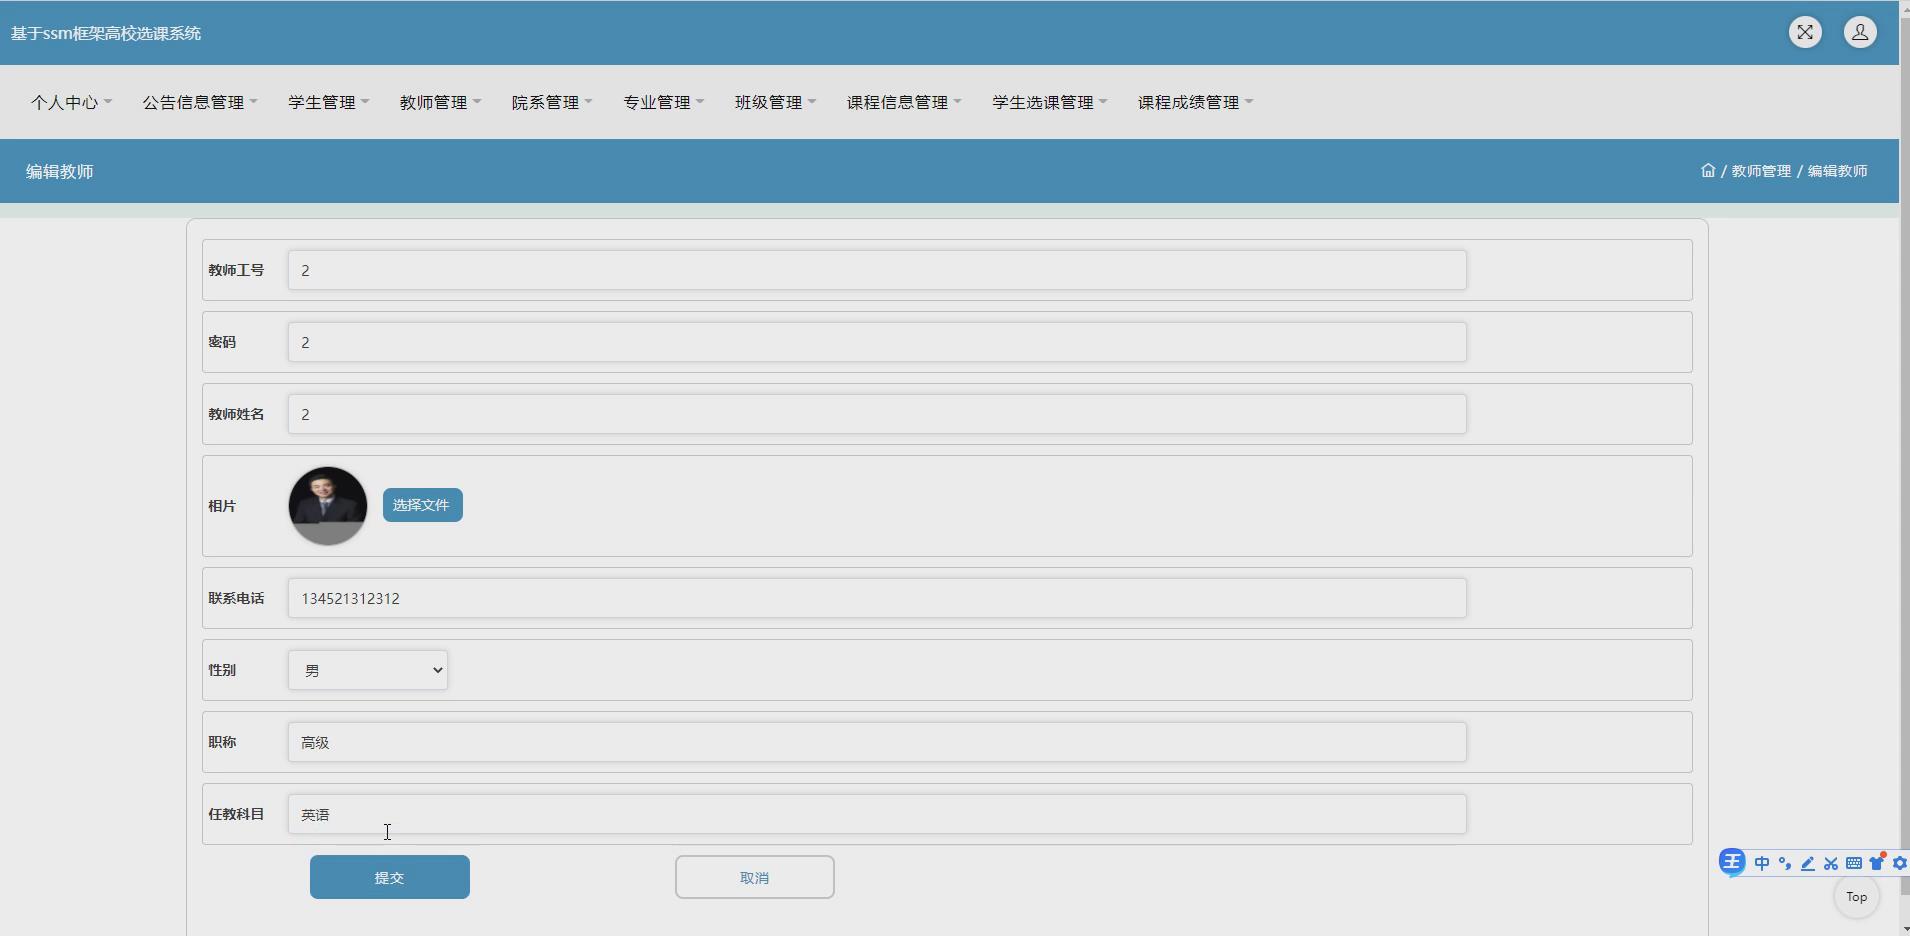
Task: Focus the 任教科目 input field
Action: 877,814
